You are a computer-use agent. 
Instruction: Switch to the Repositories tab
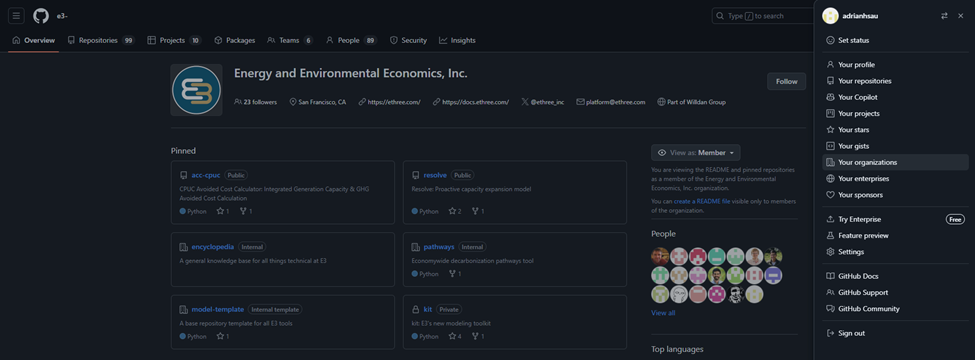pyautogui.click(x=101, y=40)
